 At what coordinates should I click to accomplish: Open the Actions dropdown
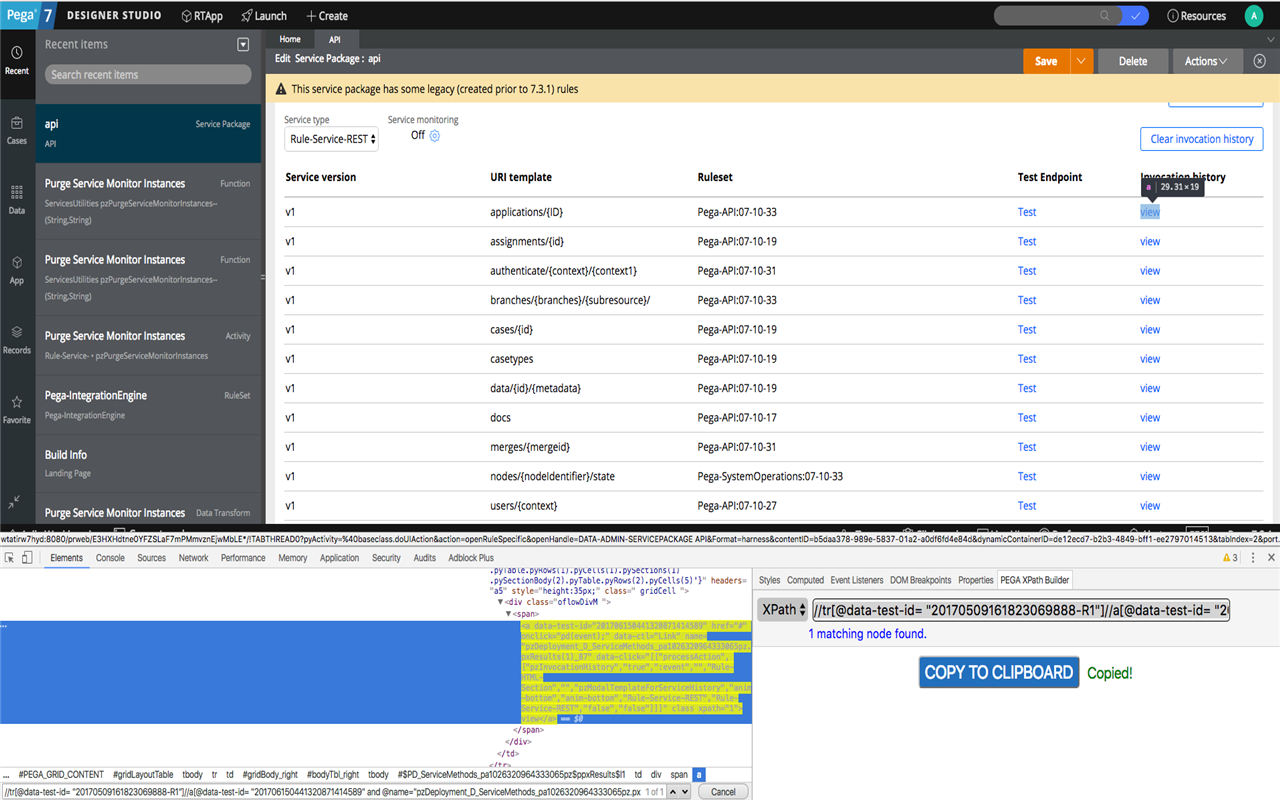coord(1207,61)
